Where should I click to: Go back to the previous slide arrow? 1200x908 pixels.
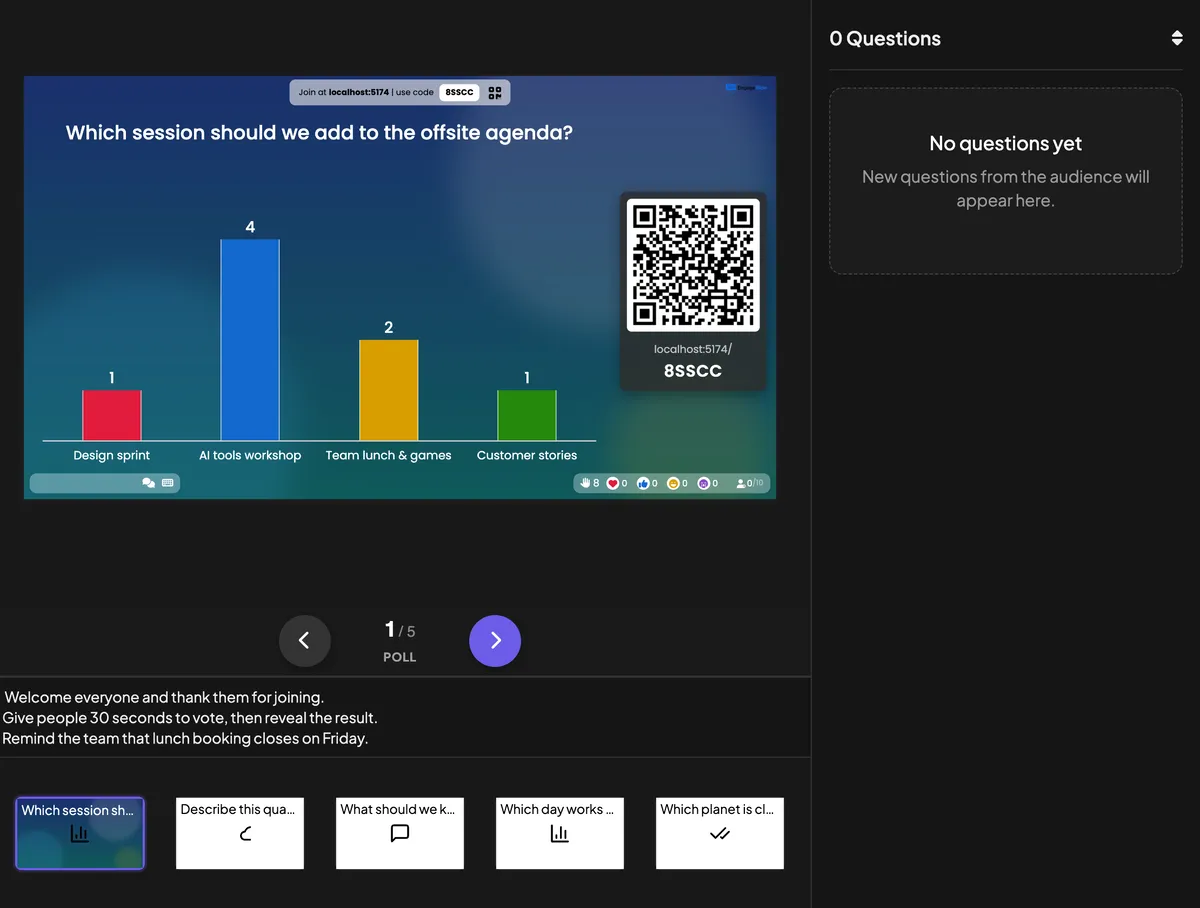[305, 640]
